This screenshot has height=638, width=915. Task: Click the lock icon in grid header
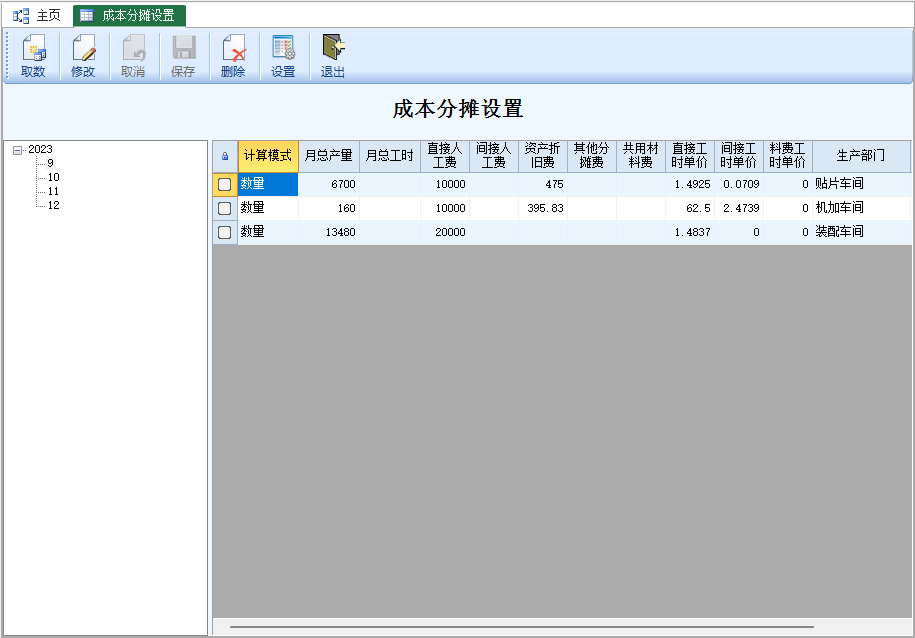pyautogui.click(x=224, y=156)
